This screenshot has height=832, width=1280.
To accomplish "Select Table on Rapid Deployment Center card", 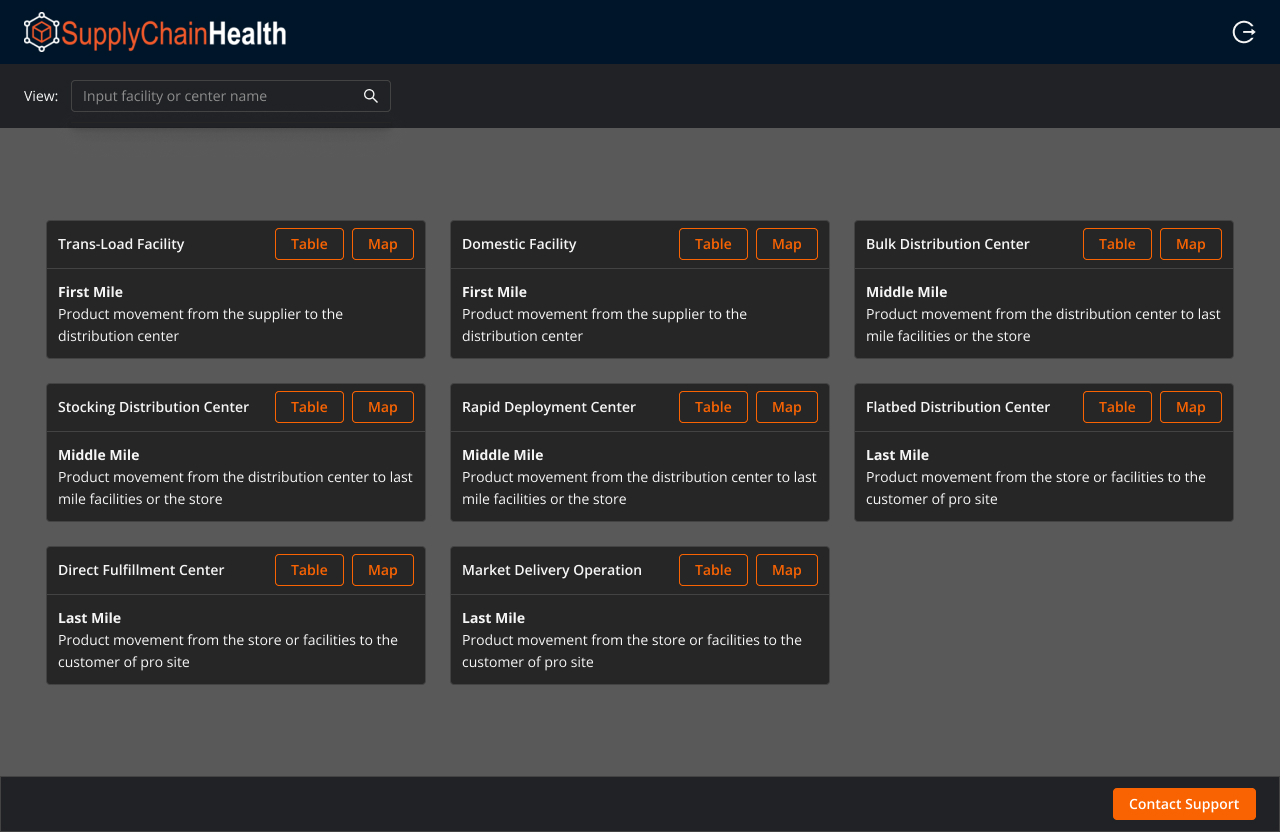I will click(713, 407).
